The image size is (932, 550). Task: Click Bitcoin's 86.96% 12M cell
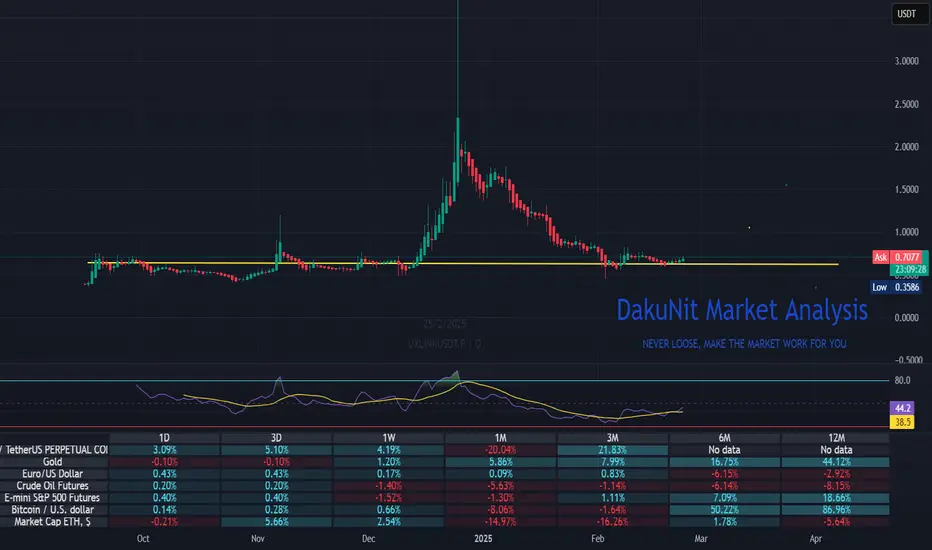pyautogui.click(x=836, y=510)
